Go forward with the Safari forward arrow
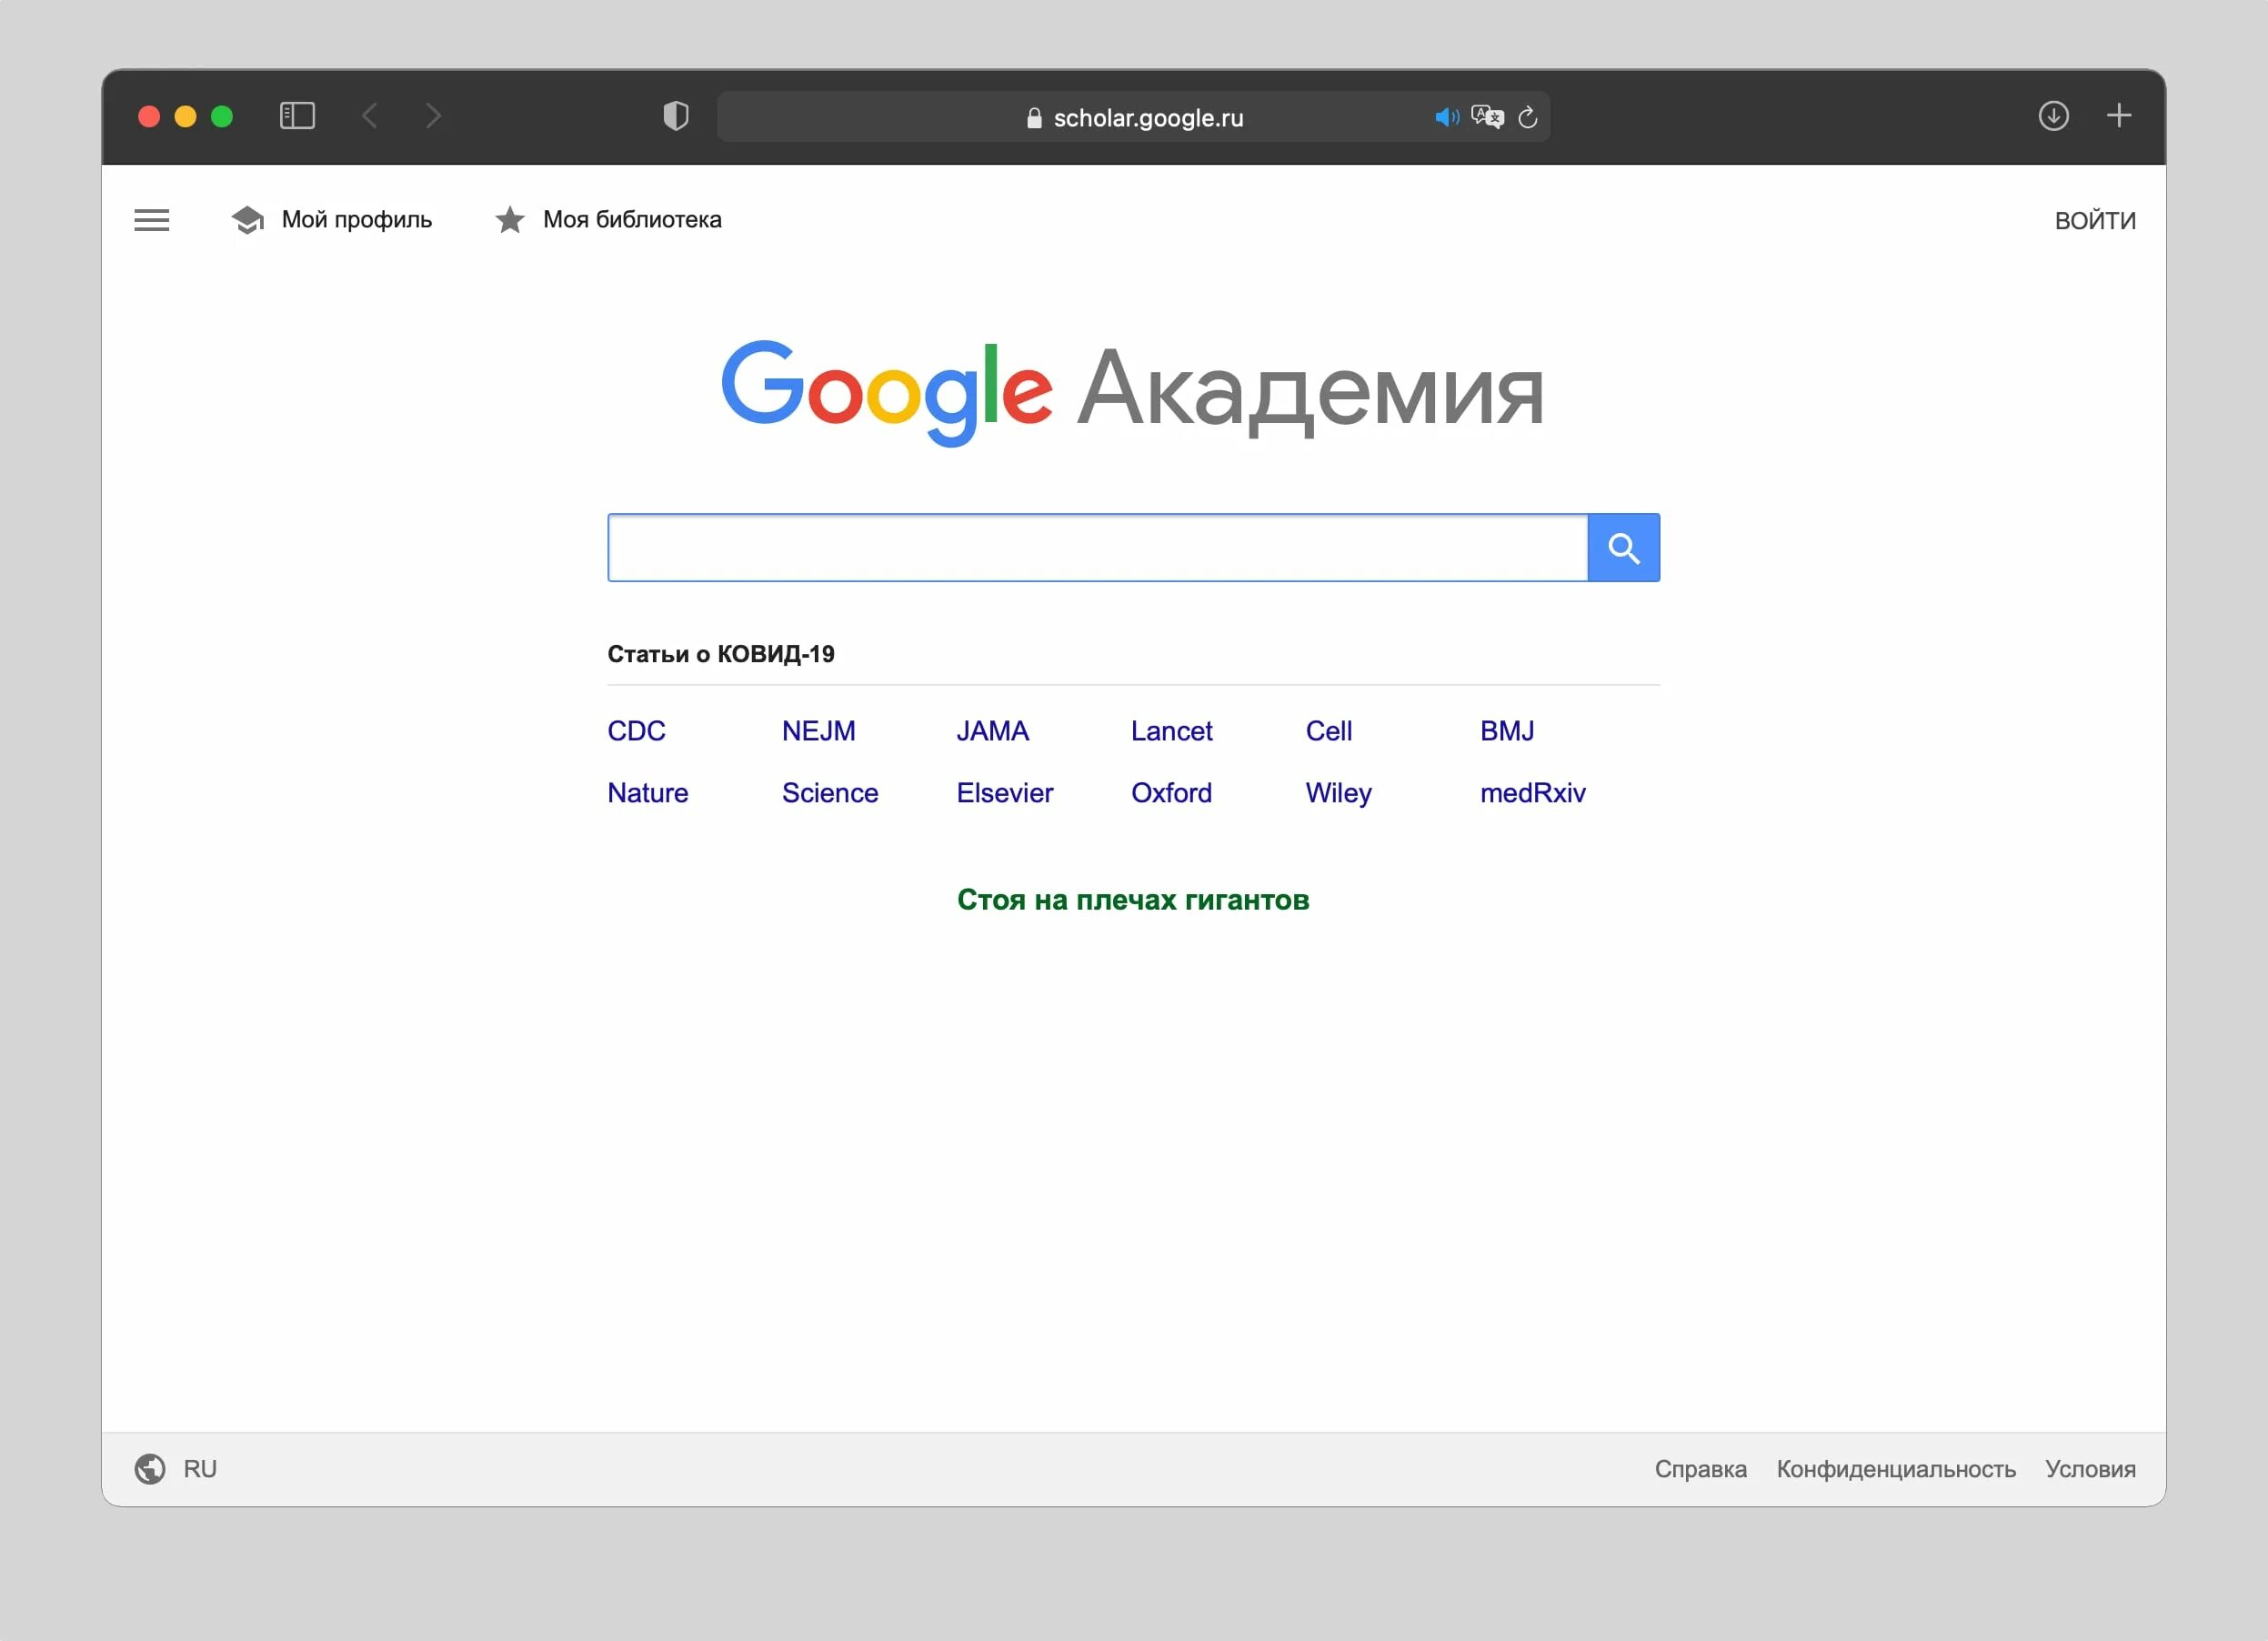Screen dimensions: 2268x1641 (433, 116)
